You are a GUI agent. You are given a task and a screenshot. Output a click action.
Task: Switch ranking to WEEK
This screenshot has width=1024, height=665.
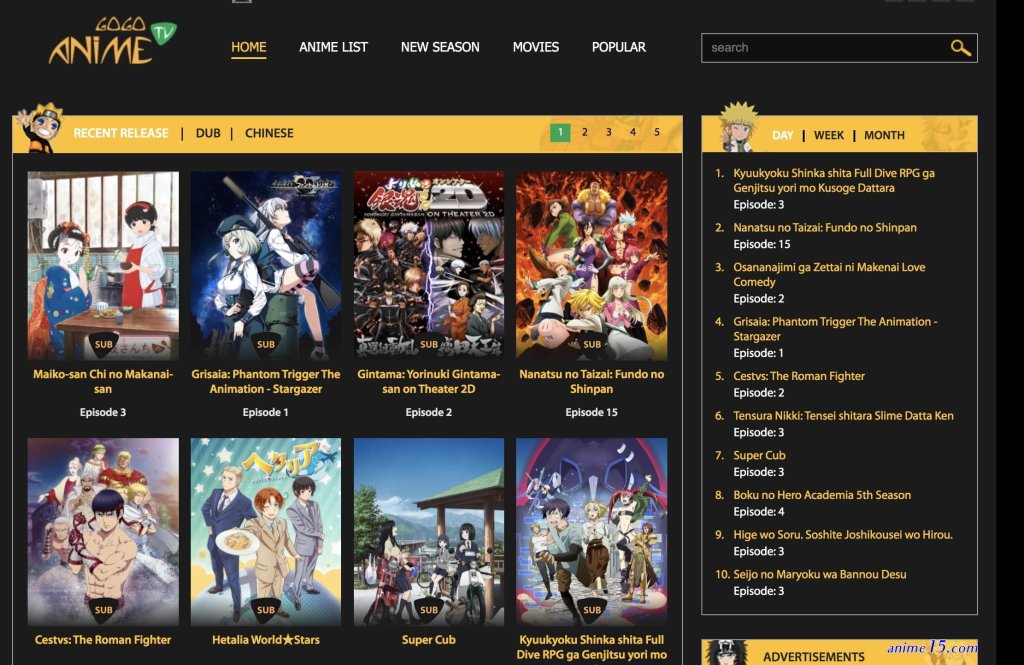coord(829,135)
